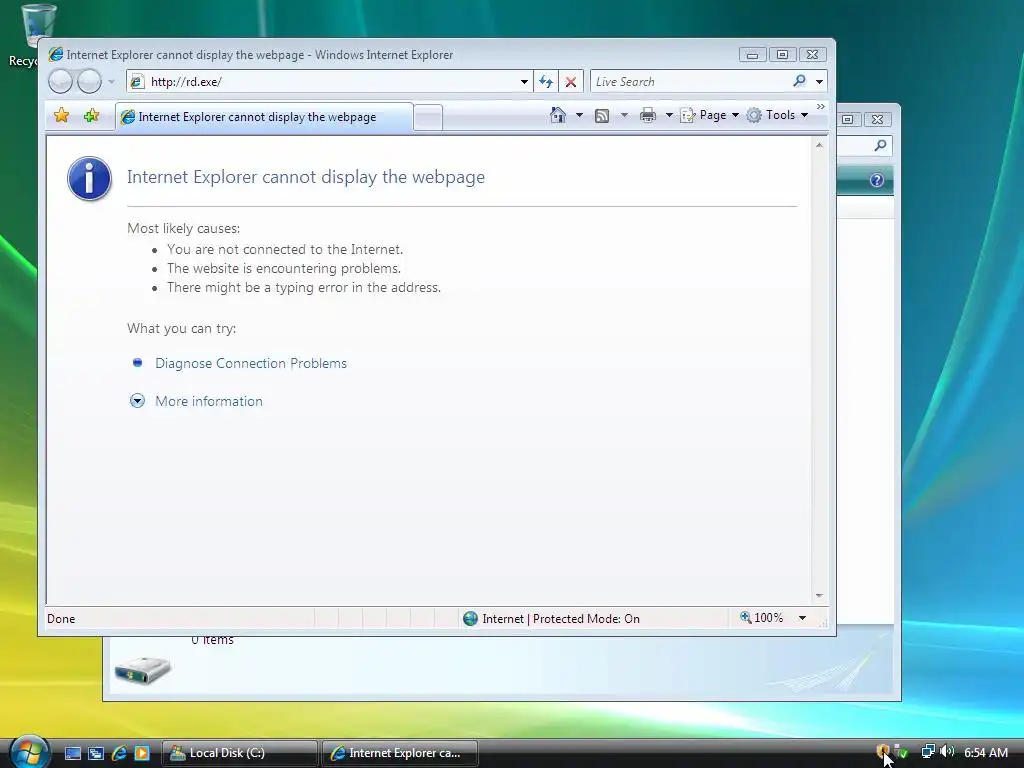Open the Tools menu

point(778,115)
